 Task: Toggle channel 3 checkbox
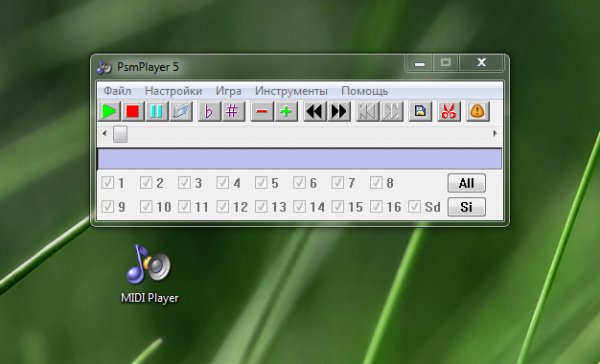(x=184, y=183)
